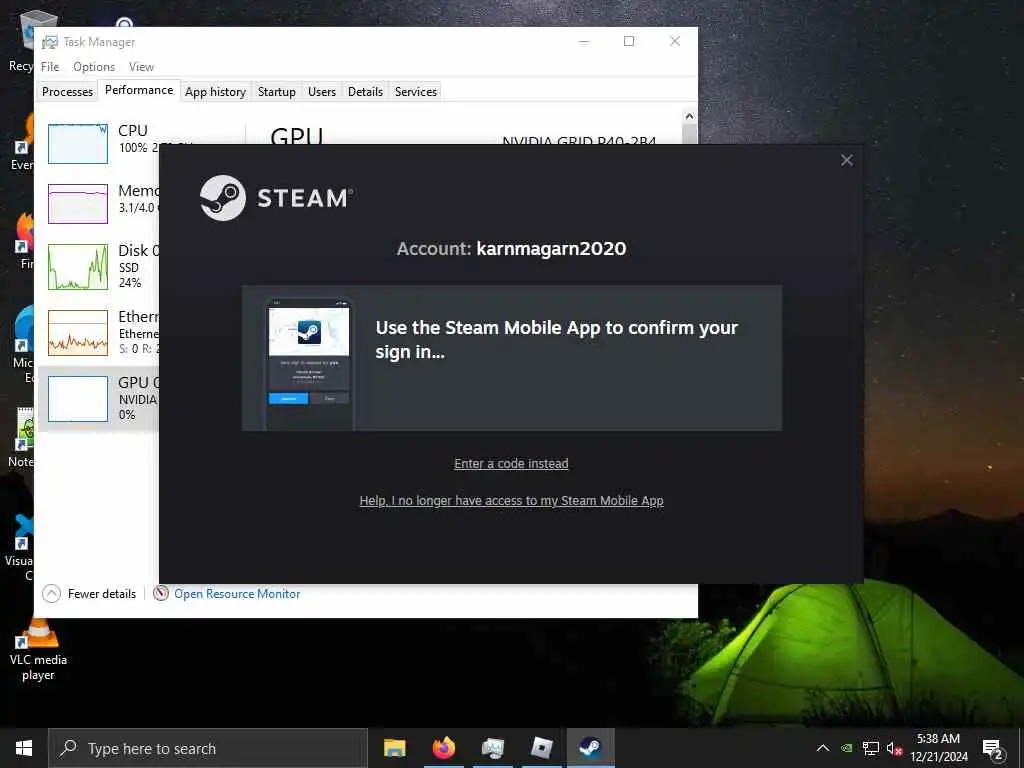1024x768 pixels.
Task: Collapse Task Manager with Fewer details
Action: [x=89, y=594]
